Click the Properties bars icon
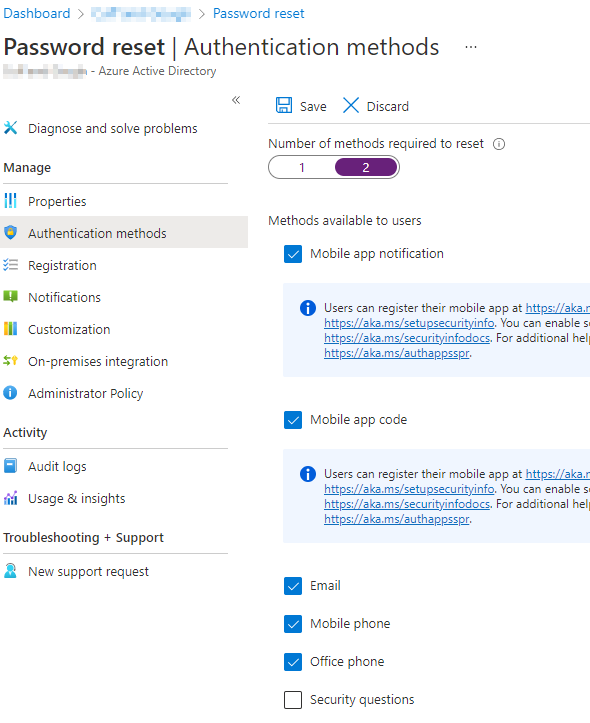Screen dimensions: 590x723 [10, 201]
